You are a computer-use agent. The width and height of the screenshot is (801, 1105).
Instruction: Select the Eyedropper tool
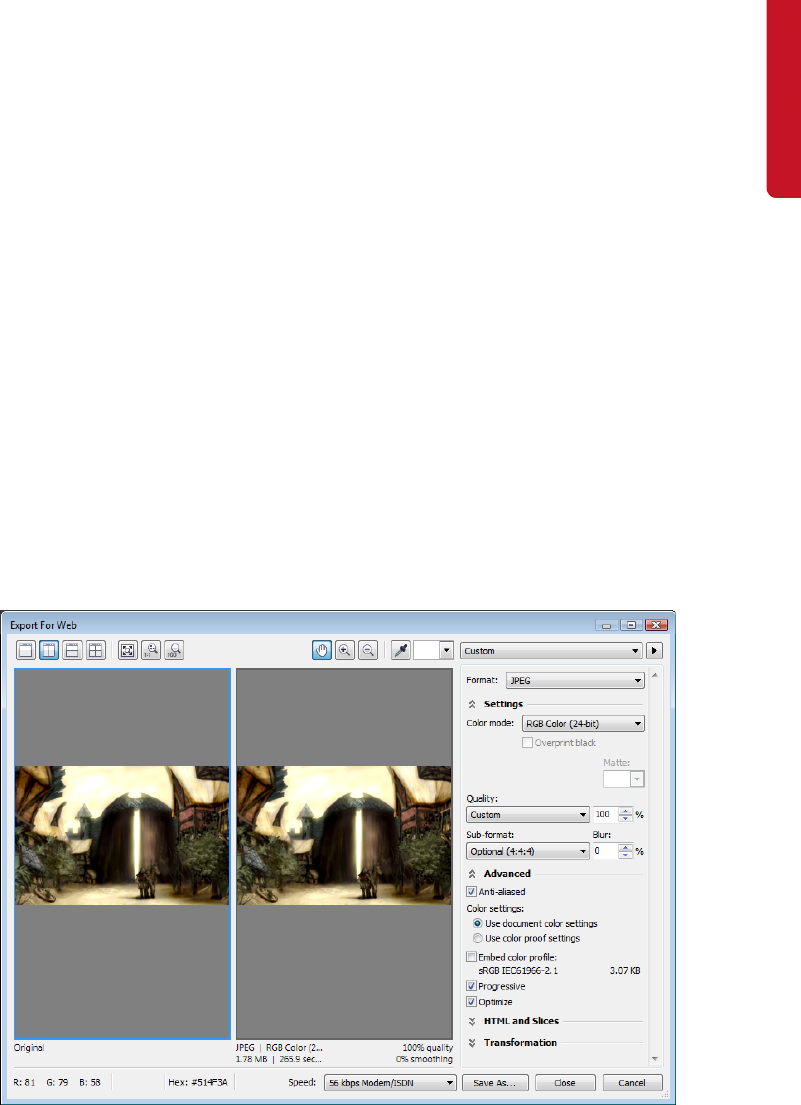(401, 650)
